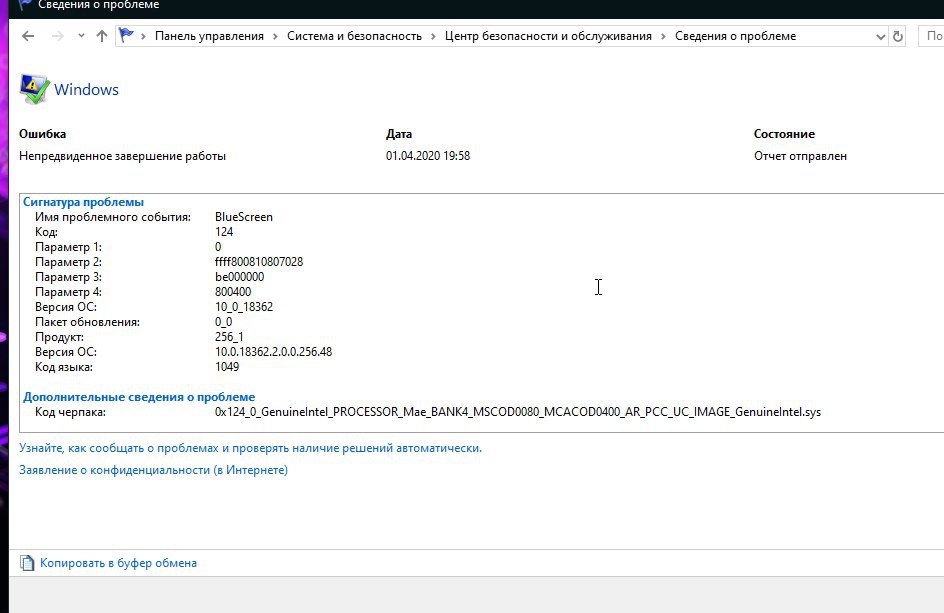Select language code value 1049
944x613 pixels.
(227, 367)
